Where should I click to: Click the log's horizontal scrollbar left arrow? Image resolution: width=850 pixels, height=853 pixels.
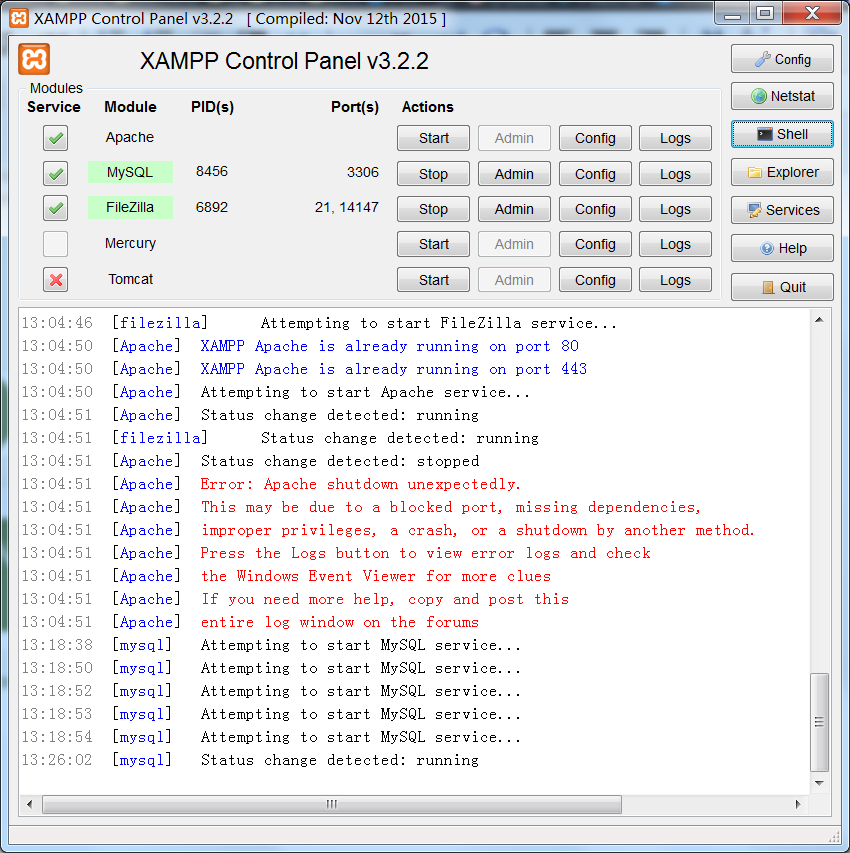click(30, 804)
